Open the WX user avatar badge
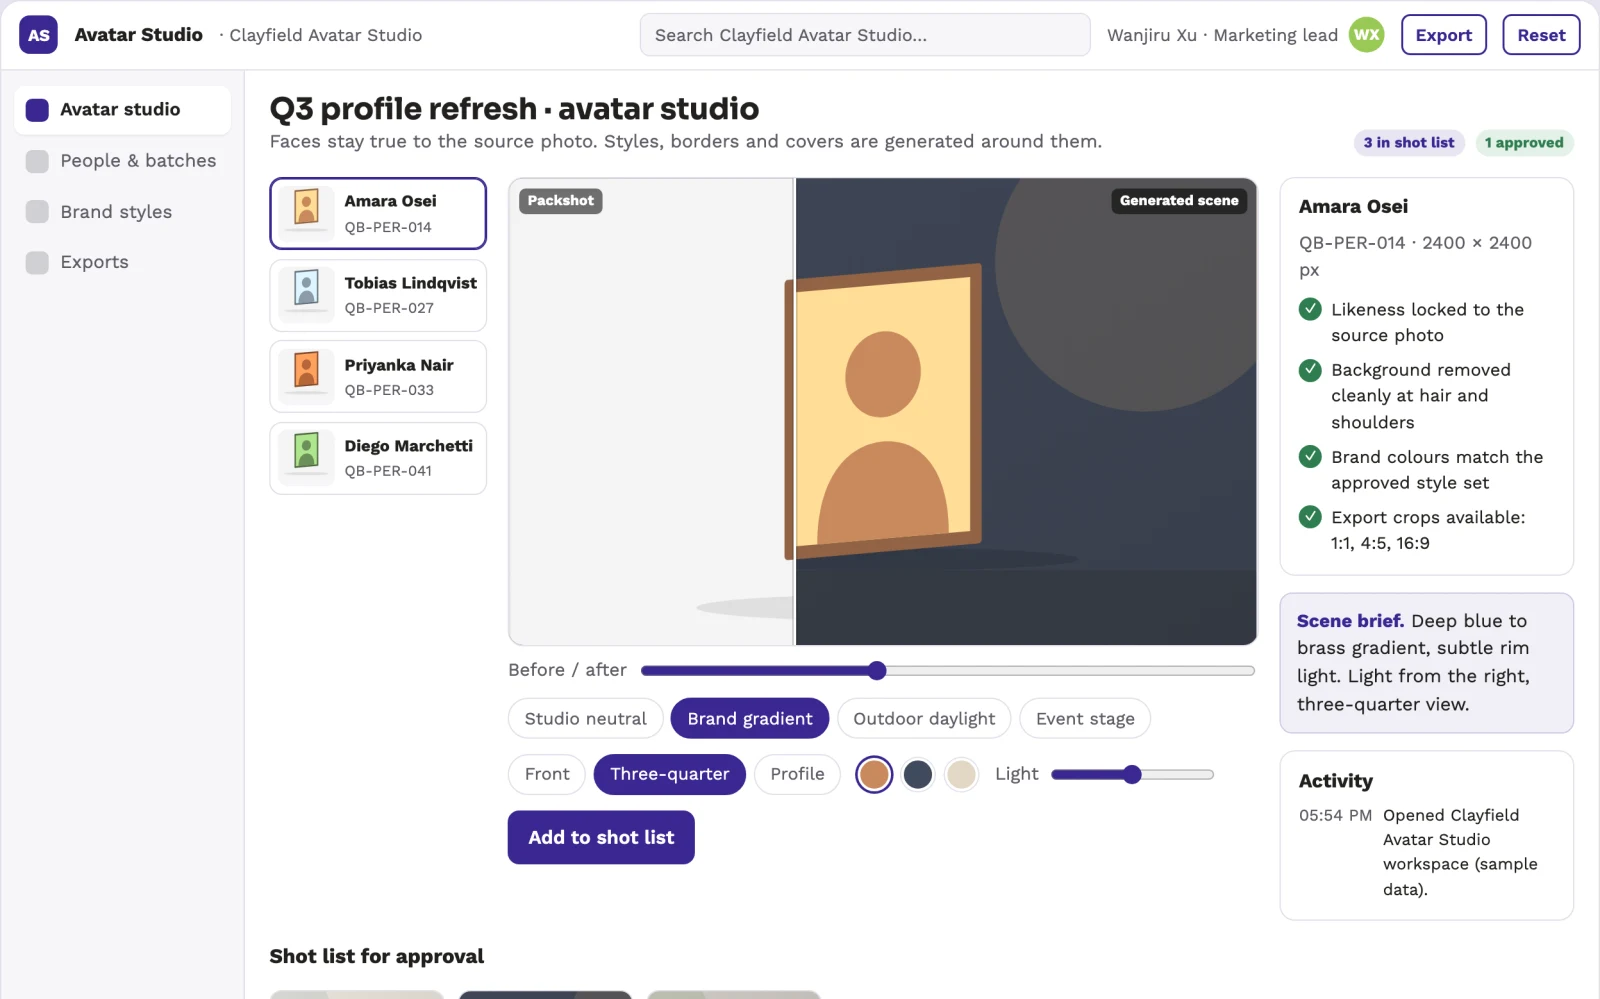Viewport: 1600px width, 999px height. click(x=1366, y=35)
